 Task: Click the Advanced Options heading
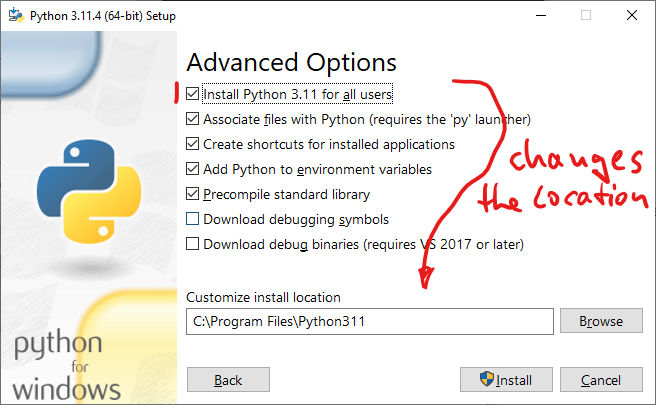(x=291, y=62)
